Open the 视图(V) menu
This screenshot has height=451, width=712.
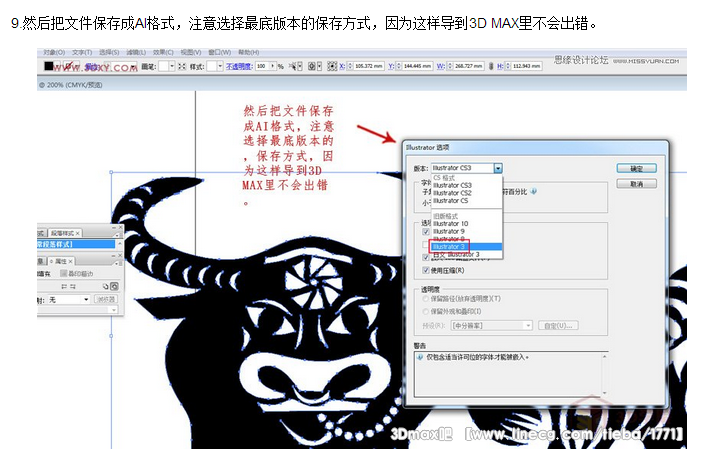pos(191,52)
